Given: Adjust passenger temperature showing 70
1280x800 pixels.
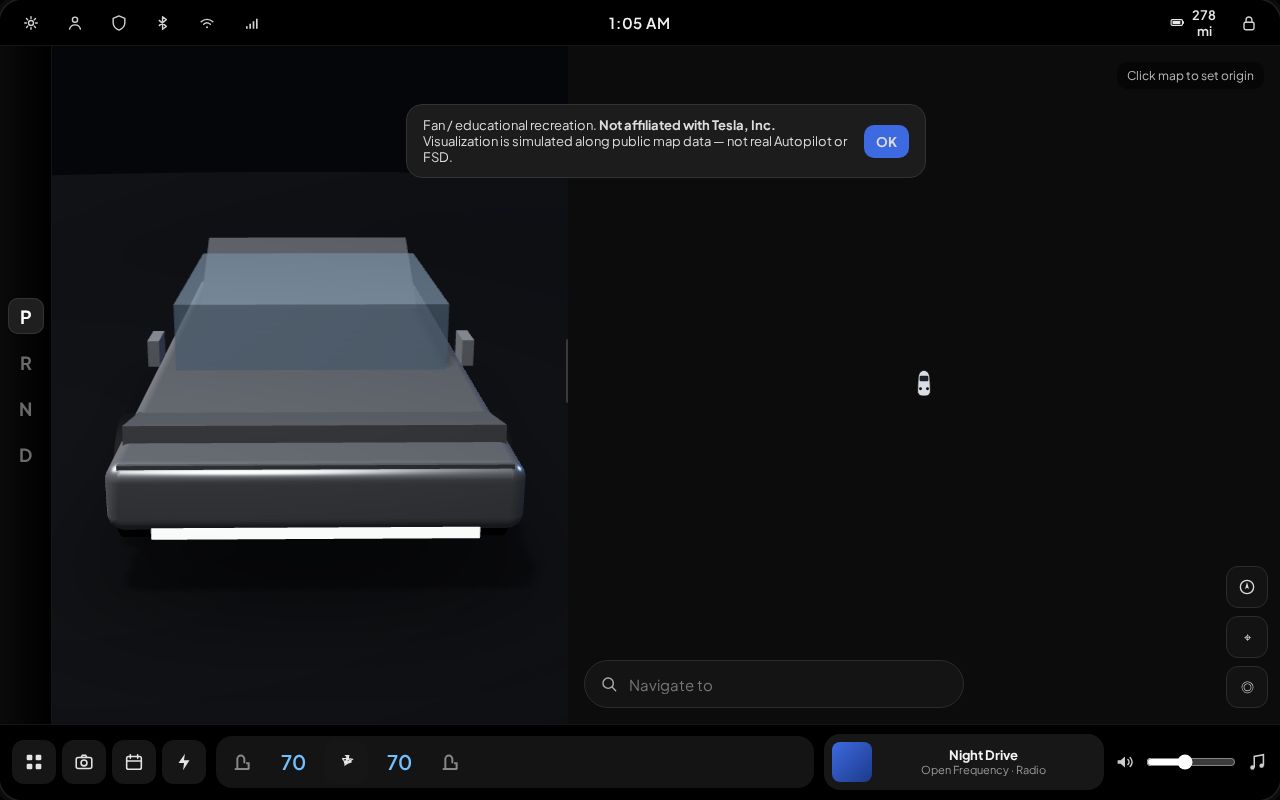Looking at the screenshot, I should coord(399,762).
